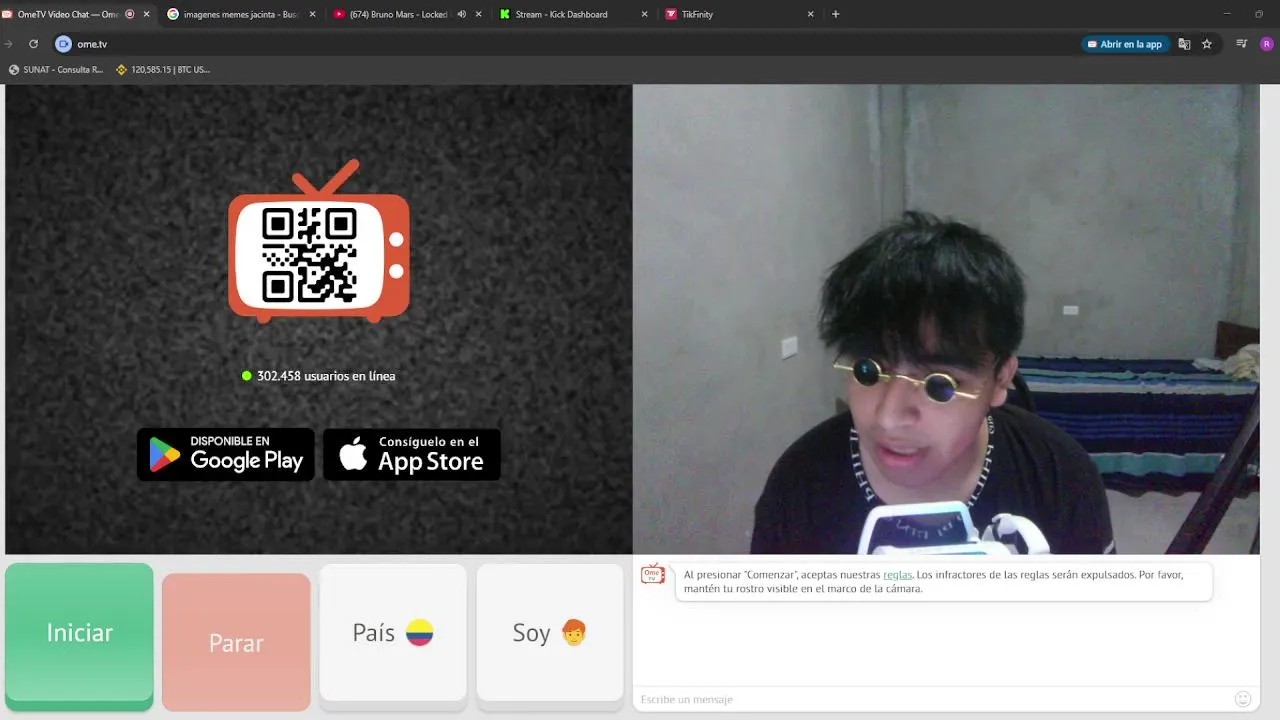The height and width of the screenshot is (720, 1280).
Task: Click the green Iniciar button
Action: click(x=79, y=636)
